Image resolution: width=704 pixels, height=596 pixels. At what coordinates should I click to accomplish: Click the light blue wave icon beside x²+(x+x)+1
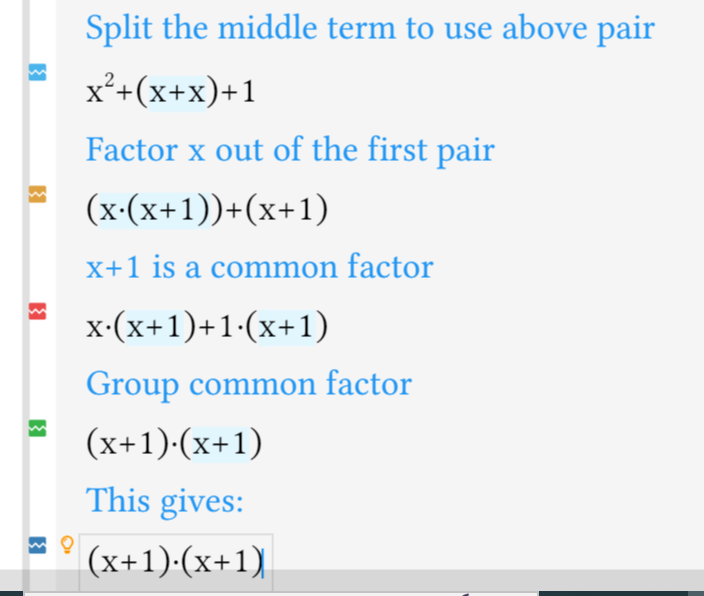pos(37,72)
